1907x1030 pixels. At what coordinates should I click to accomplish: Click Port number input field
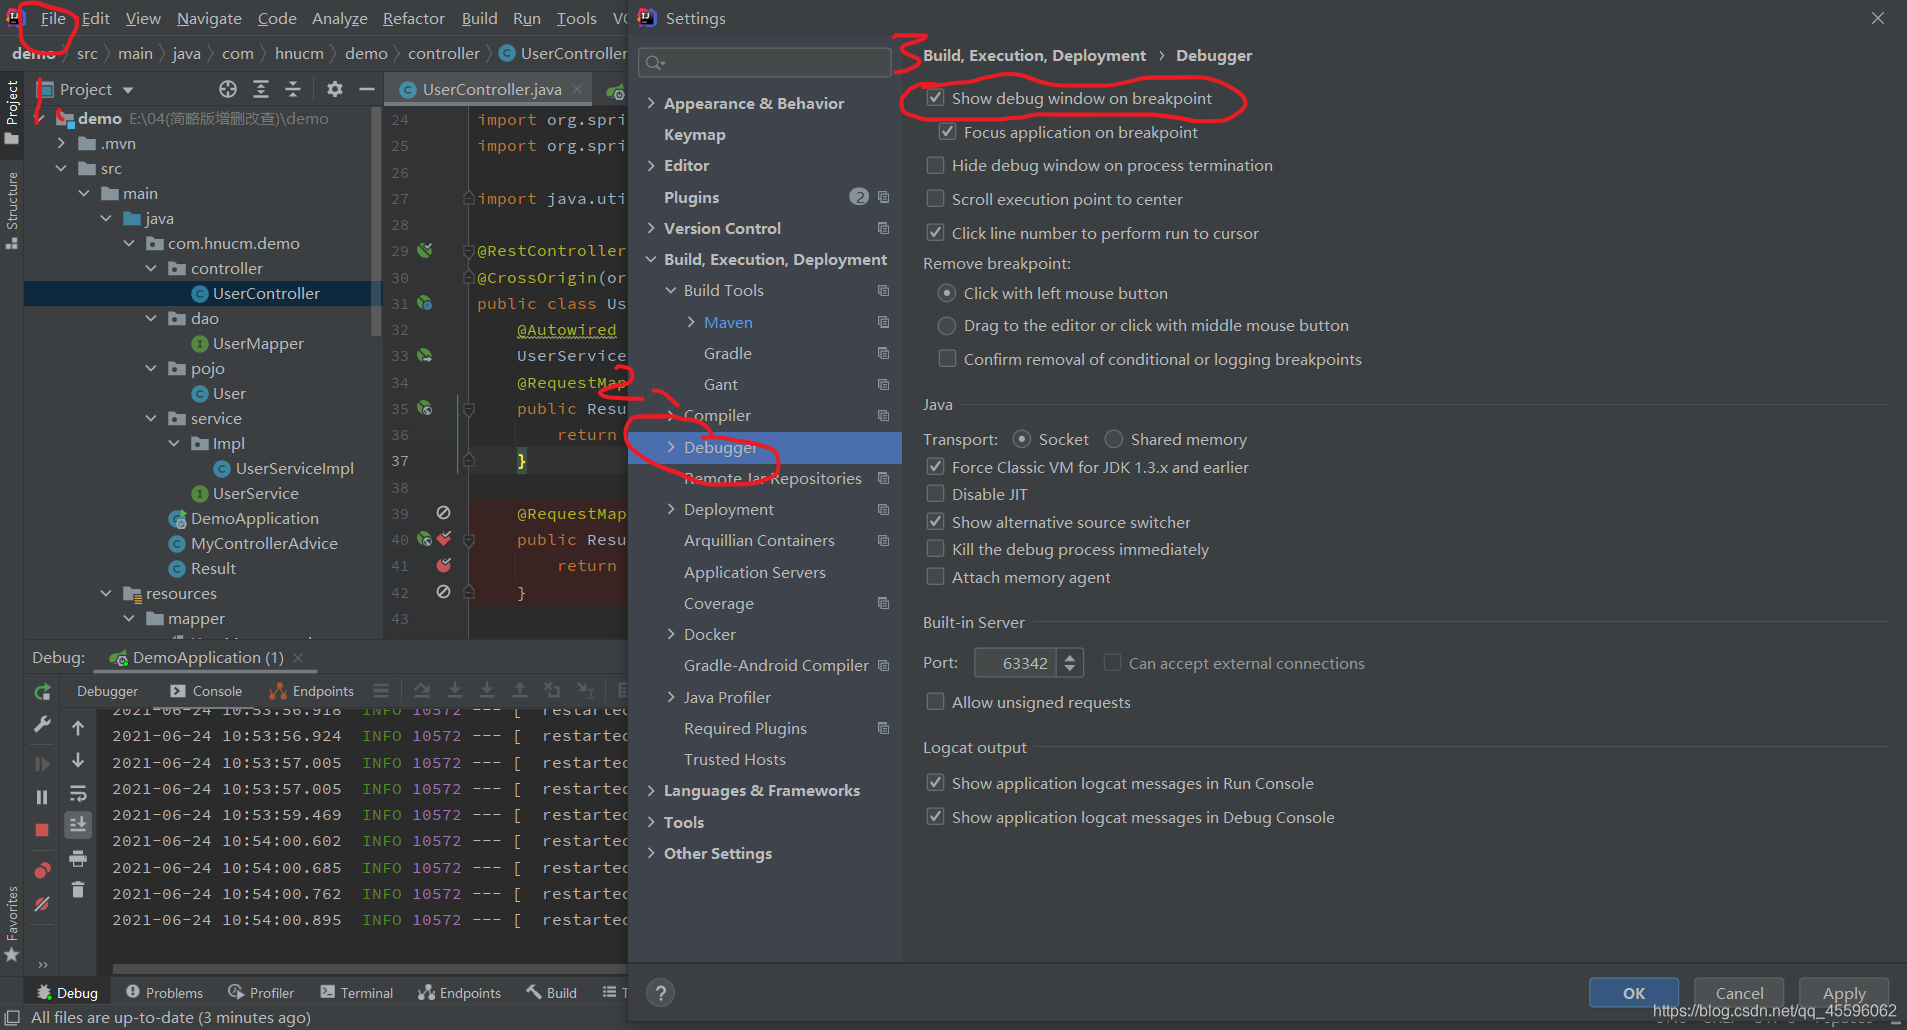tap(1018, 663)
